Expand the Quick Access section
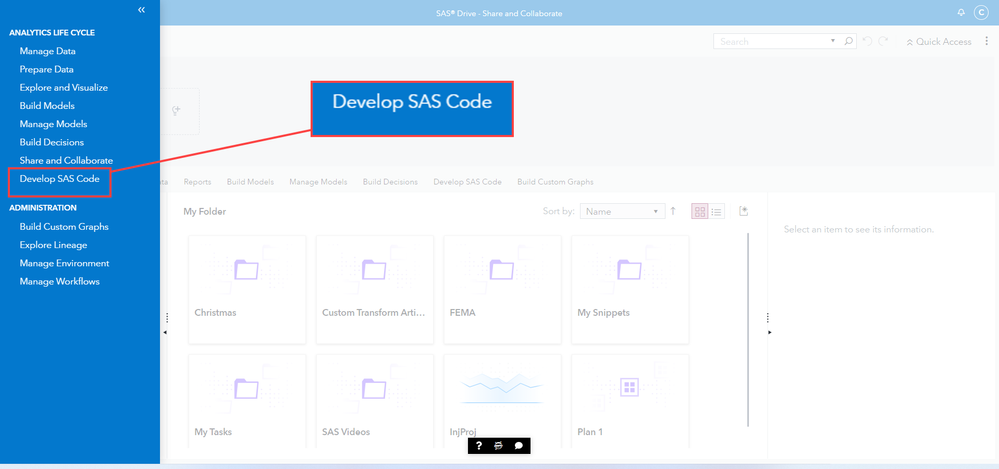This screenshot has width=999, height=469. point(939,41)
